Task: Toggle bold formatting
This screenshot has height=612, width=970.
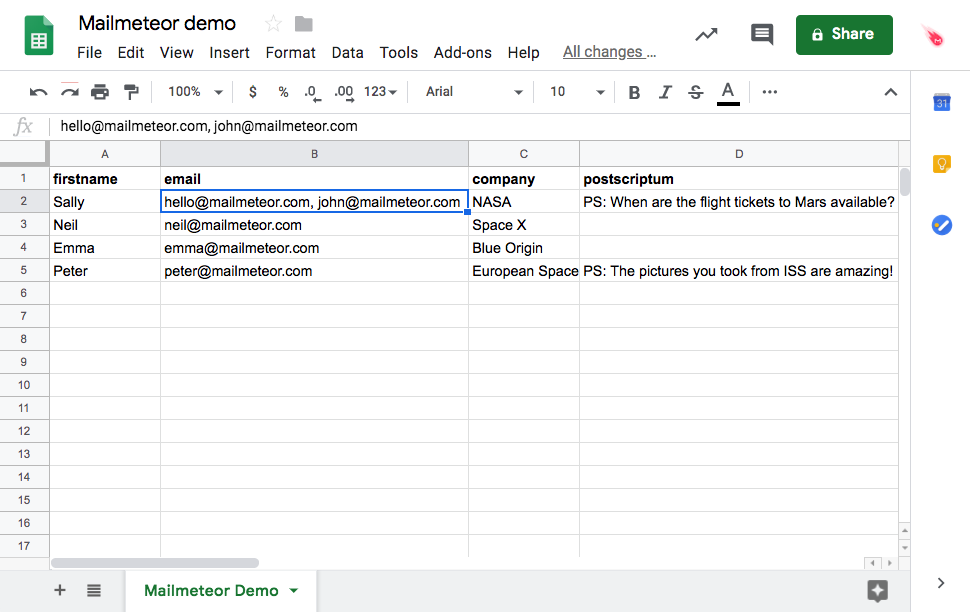Action: click(x=634, y=92)
